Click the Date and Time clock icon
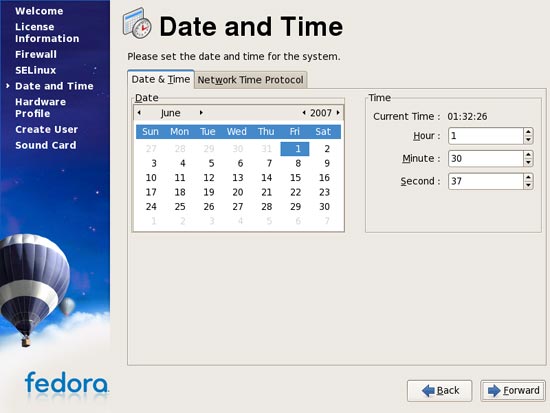This screenshot has height=413, width=550. click(x=137, y=23)
